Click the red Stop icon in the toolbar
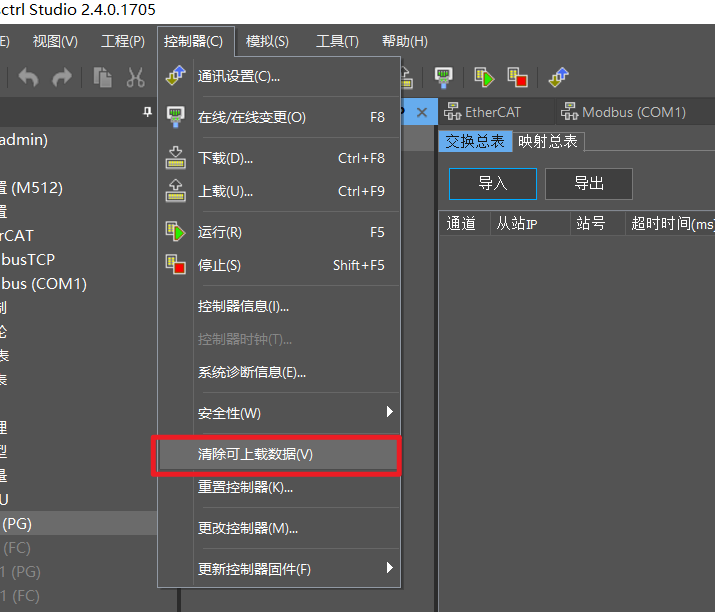Screen dimensions: 715x612 coord(517,77)
